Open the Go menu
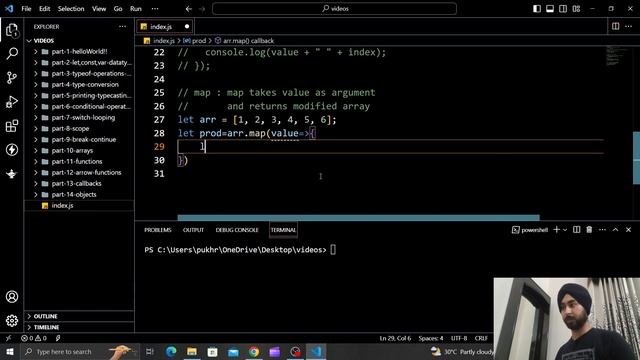The image size is (640, 360). [118, 9]
